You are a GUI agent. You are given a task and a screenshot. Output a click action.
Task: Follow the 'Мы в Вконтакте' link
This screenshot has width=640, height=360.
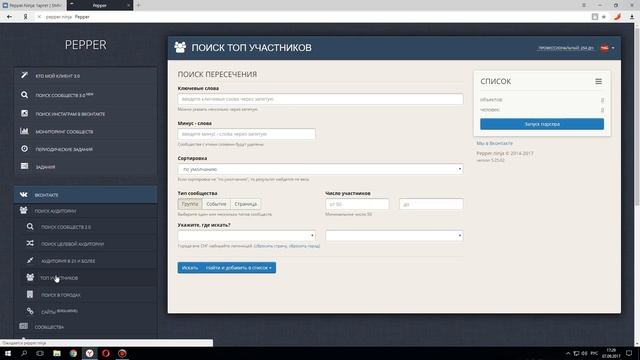pyautogui.click(x=494, y=143)
